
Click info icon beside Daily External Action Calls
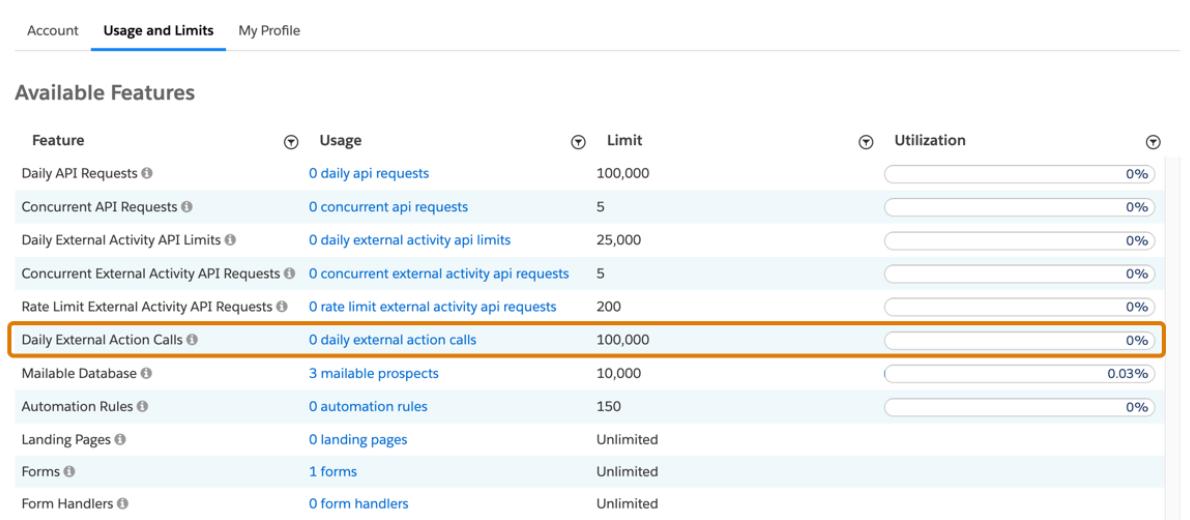[x=192, y=340]
